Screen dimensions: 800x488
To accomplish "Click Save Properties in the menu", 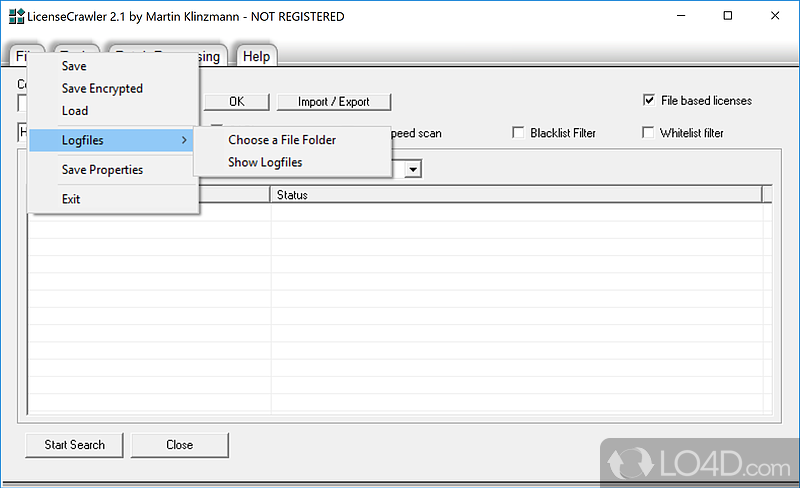I will click(x=102, y=169).
